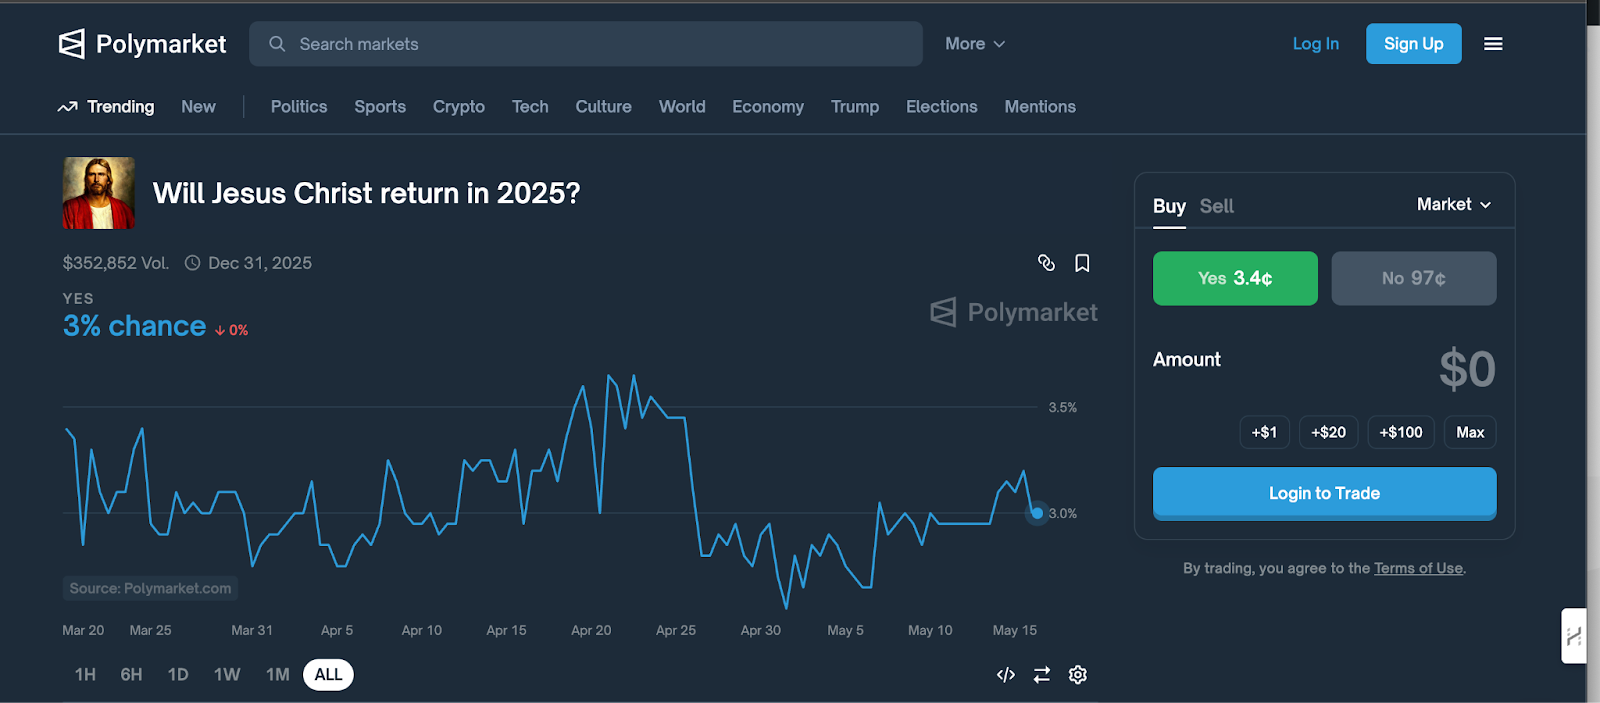Screen dimensions: 1600x703
Task: Go to Culture category
Action: point(603,107)
